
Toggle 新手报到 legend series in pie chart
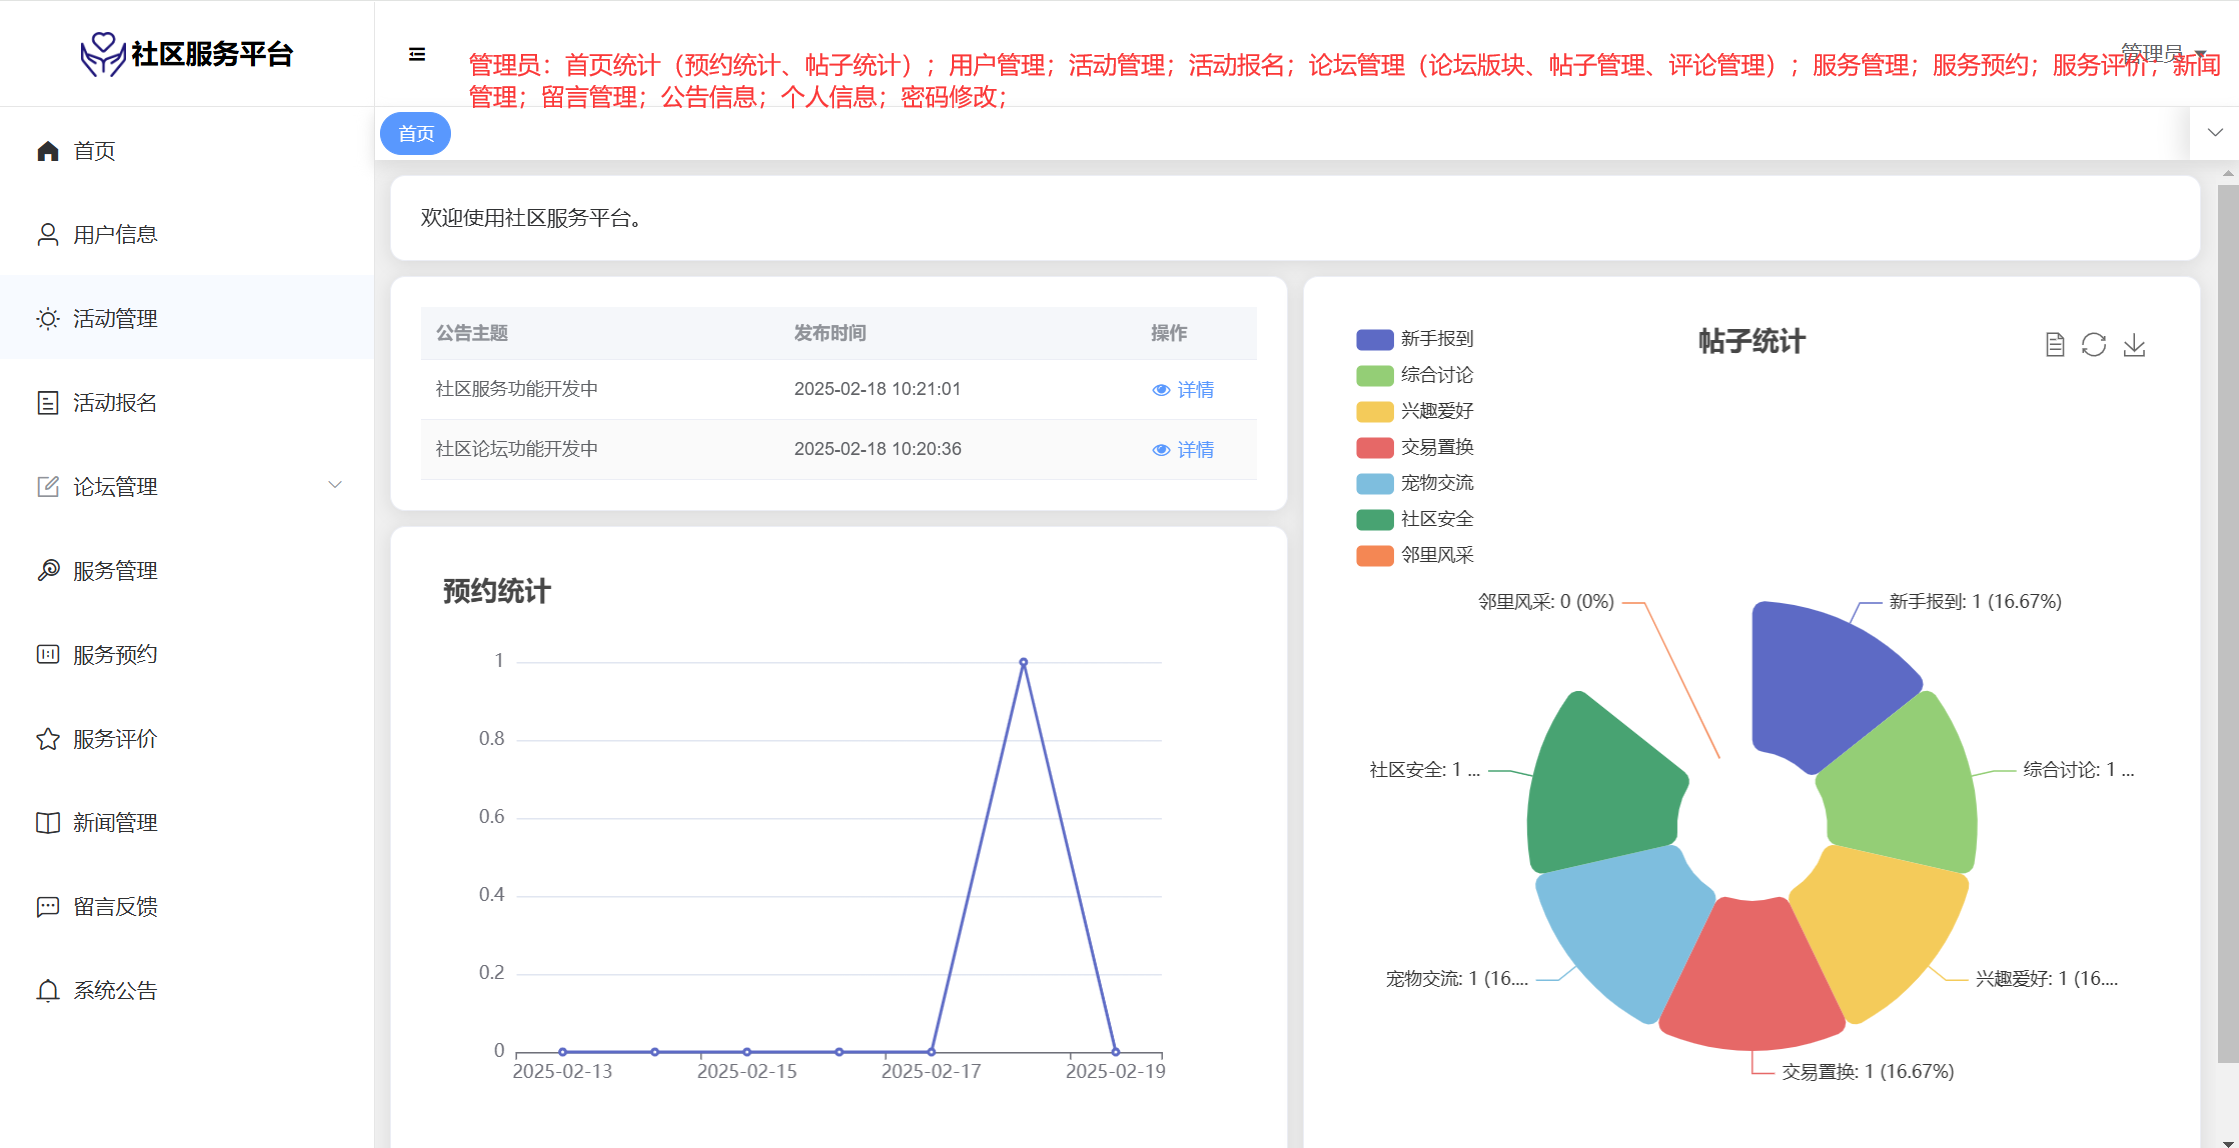(1414, 339)
